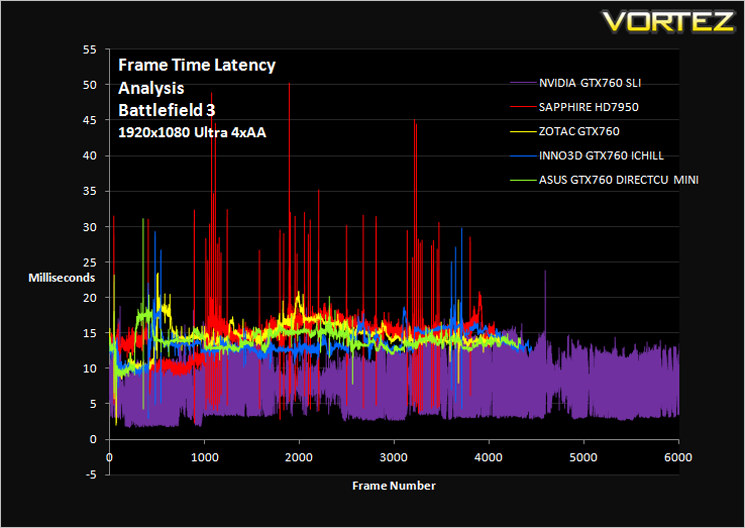Click the 45 y-axis tick label
The image size is (745, 528).
(x=89, y=121)
